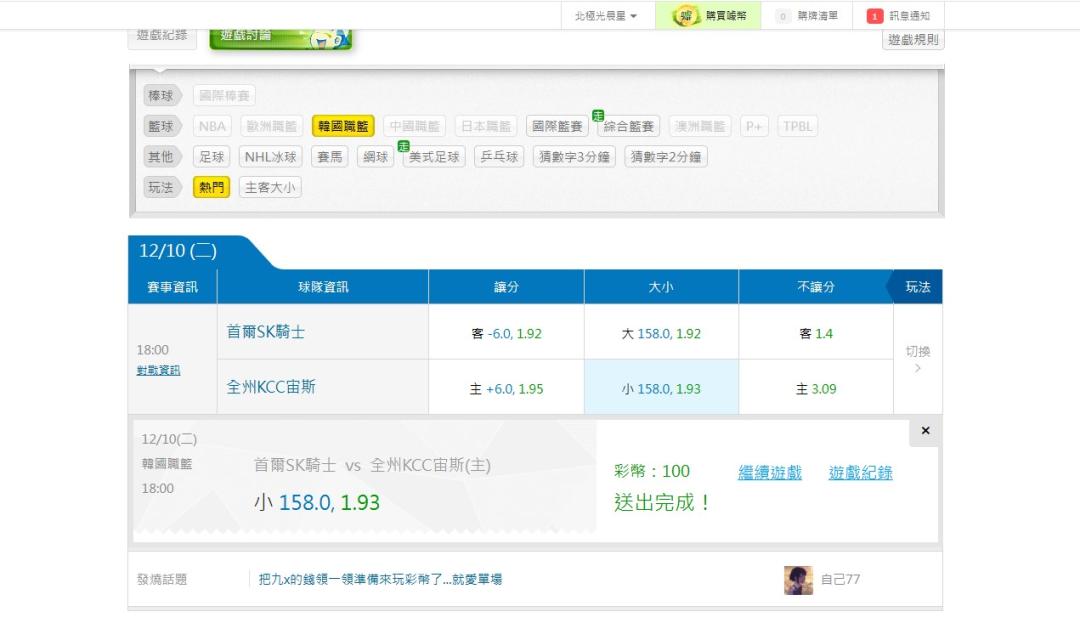Screen dimensions: 1080x623
Task: Click the 切換 switch play arrow
Action: click(x=917, y=359)
